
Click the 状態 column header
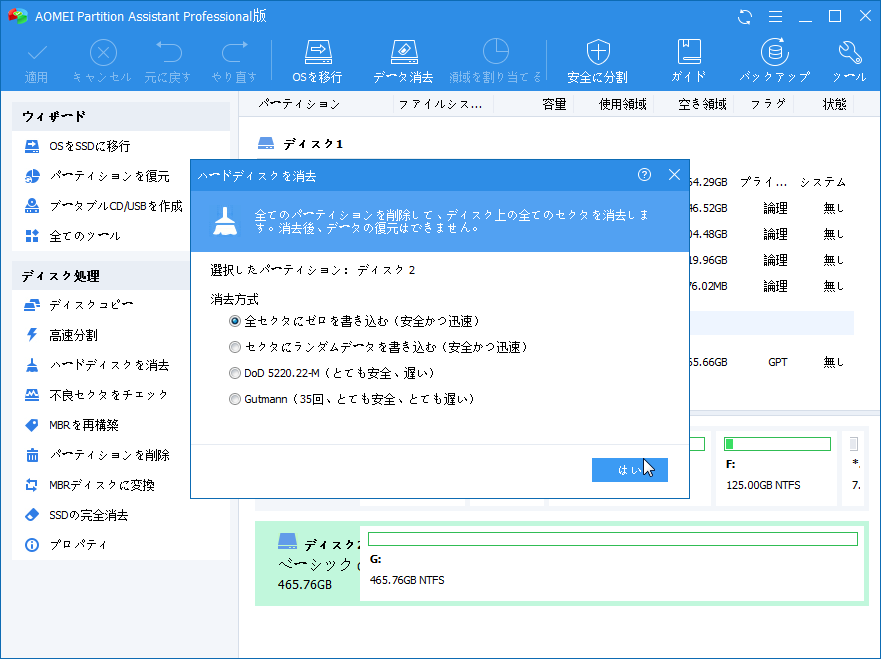834,104
